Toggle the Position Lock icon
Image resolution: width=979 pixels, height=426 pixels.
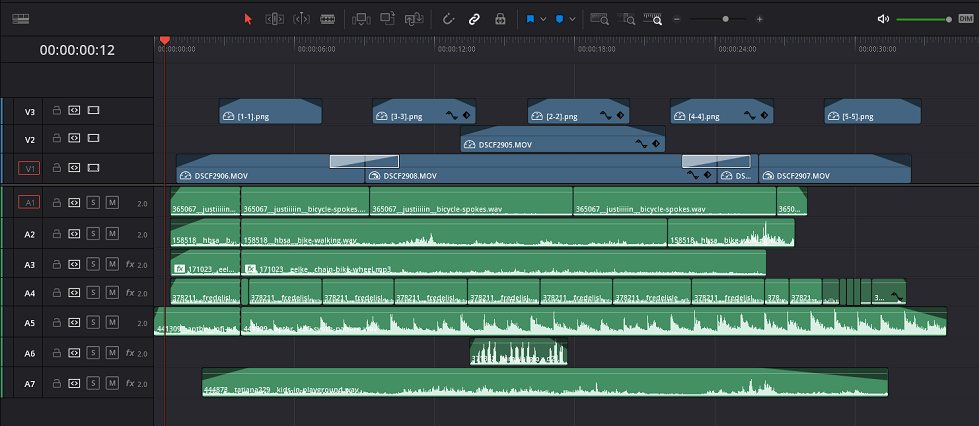(x=500, y=19)
